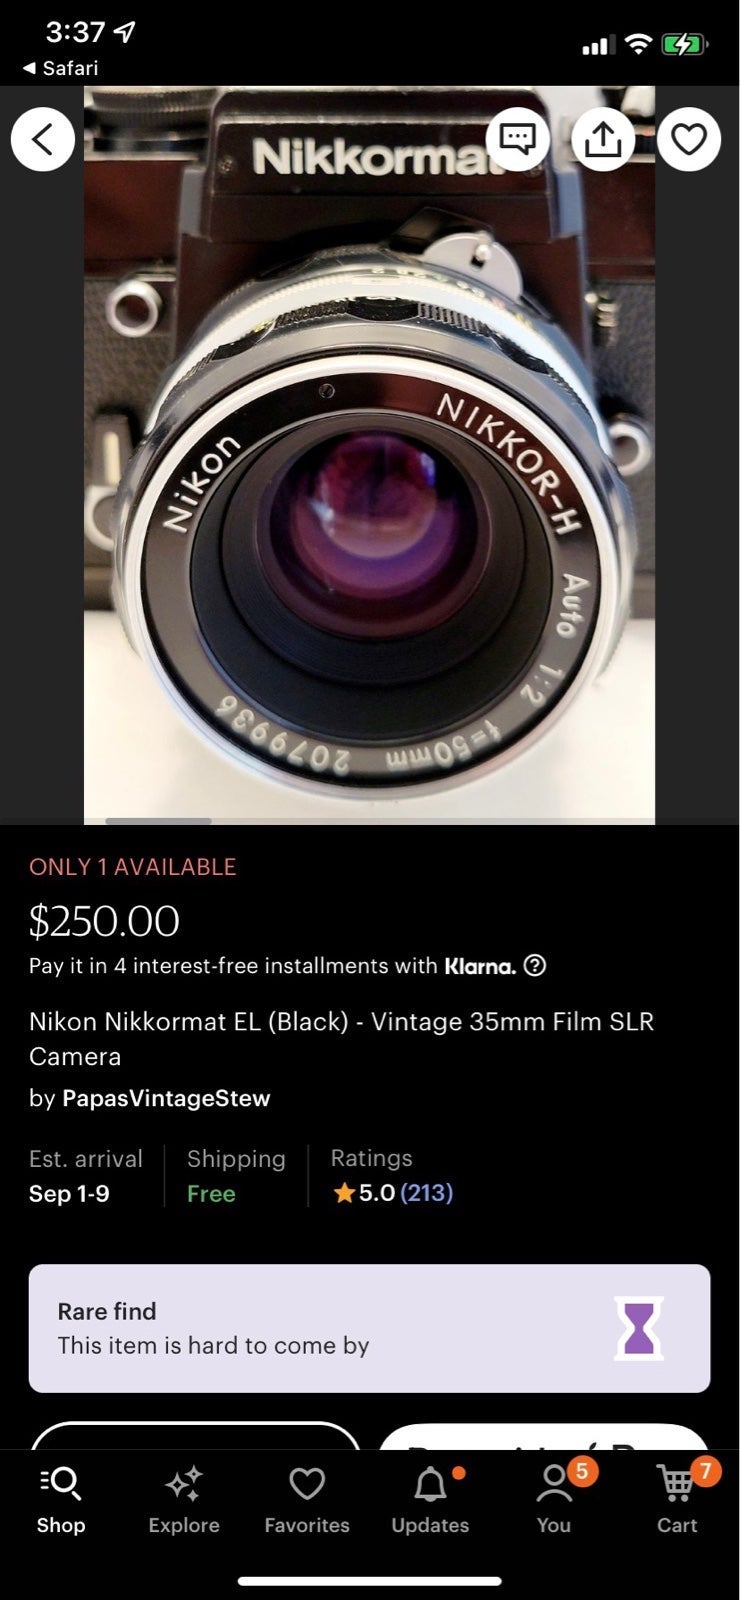
Task: Tap the Rare find hourglass icon
Action: [639, 1328]
